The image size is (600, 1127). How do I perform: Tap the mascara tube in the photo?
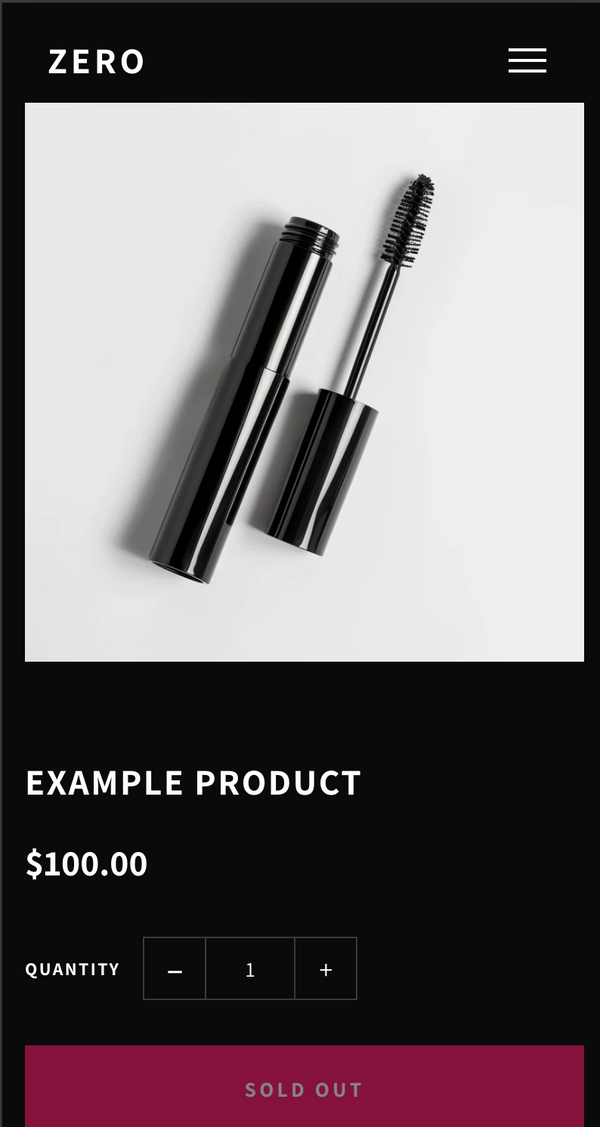243,400
